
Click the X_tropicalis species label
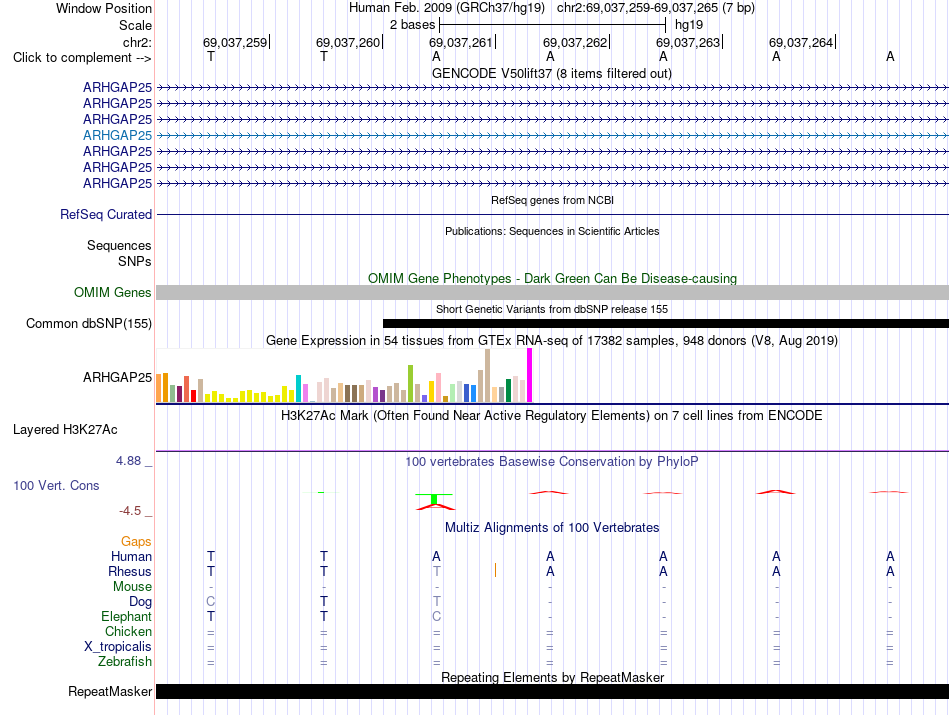(118, 647)
